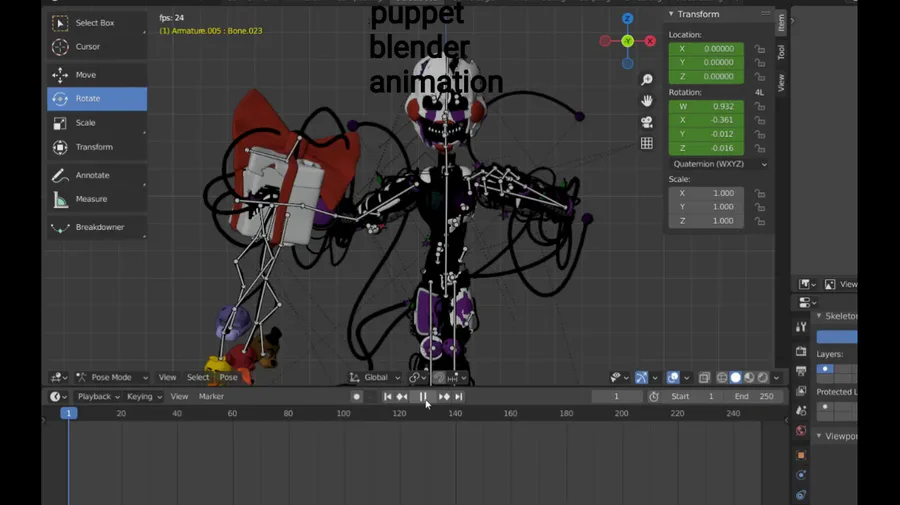Open Object Constraints properties icon
The height and width of the screenshot is (505, 900).
point(801,495)
